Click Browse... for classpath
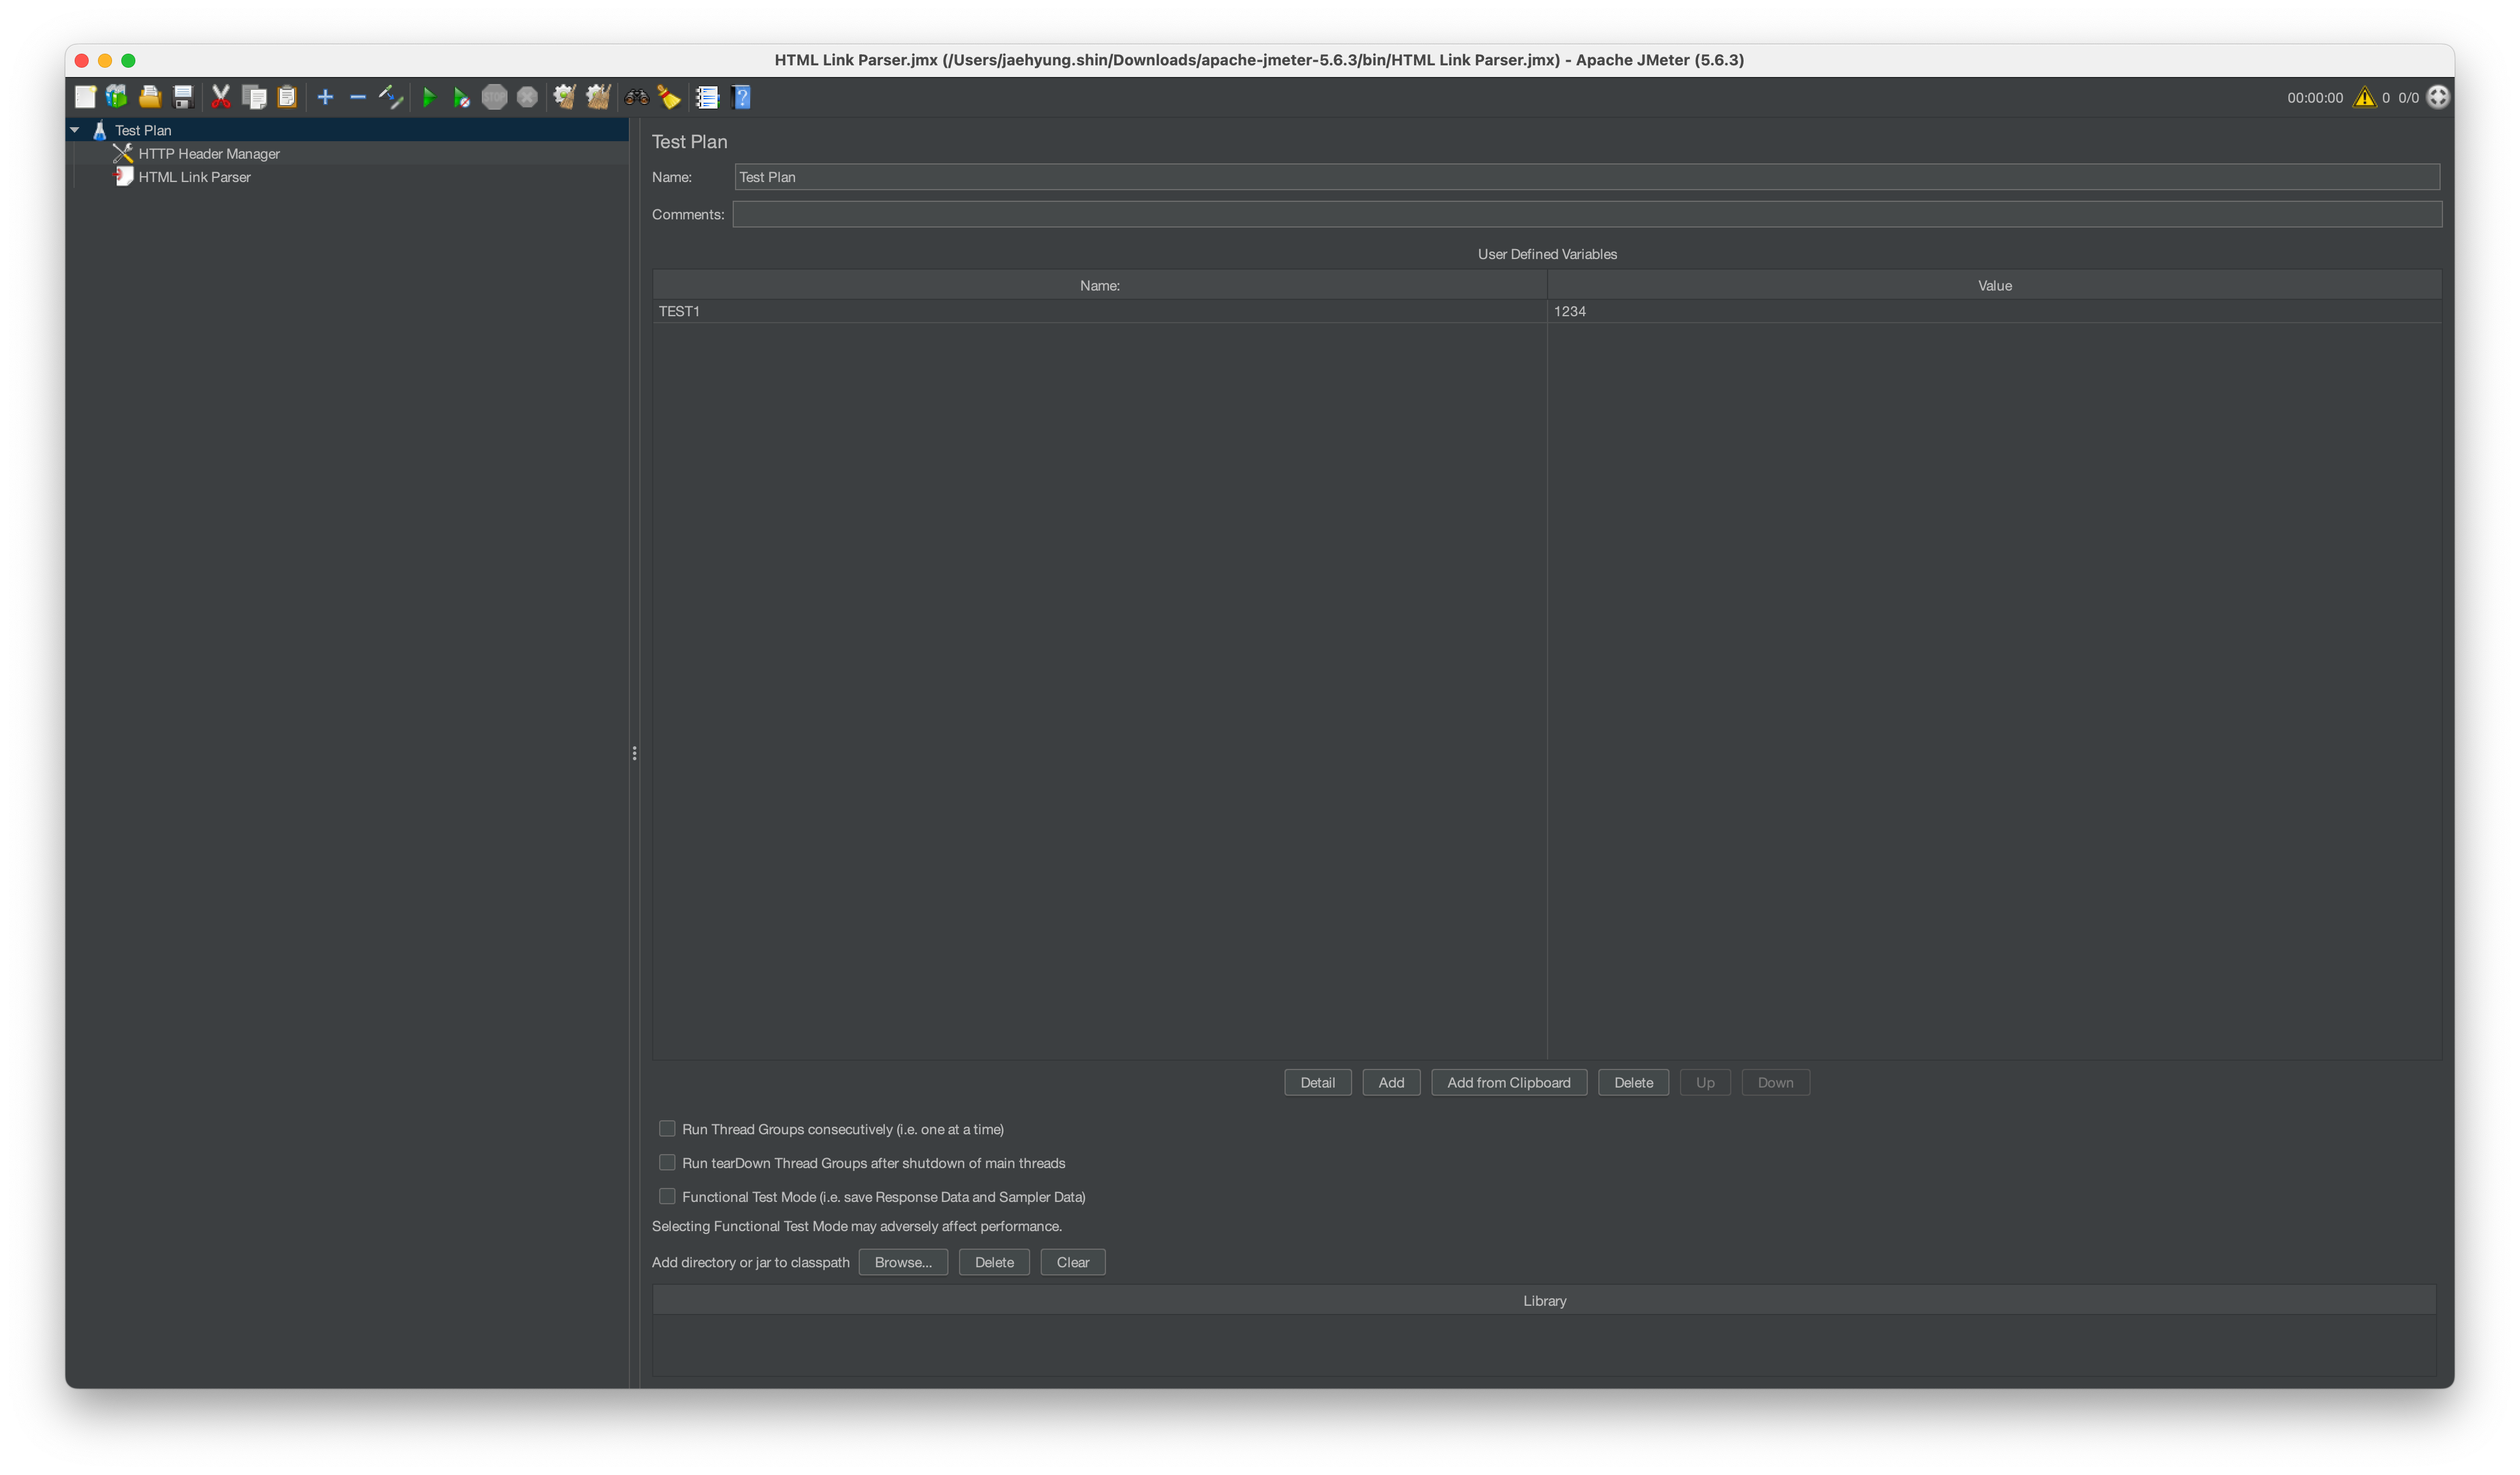 point(902,1262)
